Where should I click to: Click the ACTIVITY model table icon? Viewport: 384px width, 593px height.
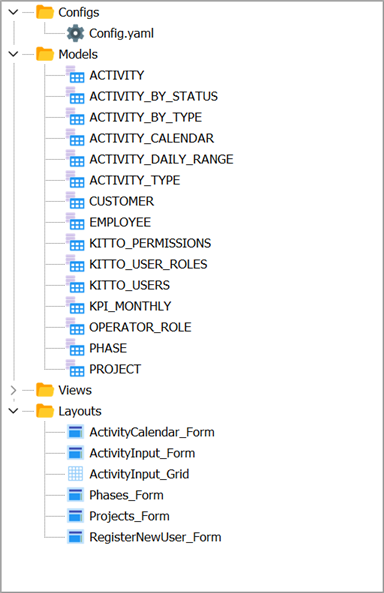click(75, 75)
